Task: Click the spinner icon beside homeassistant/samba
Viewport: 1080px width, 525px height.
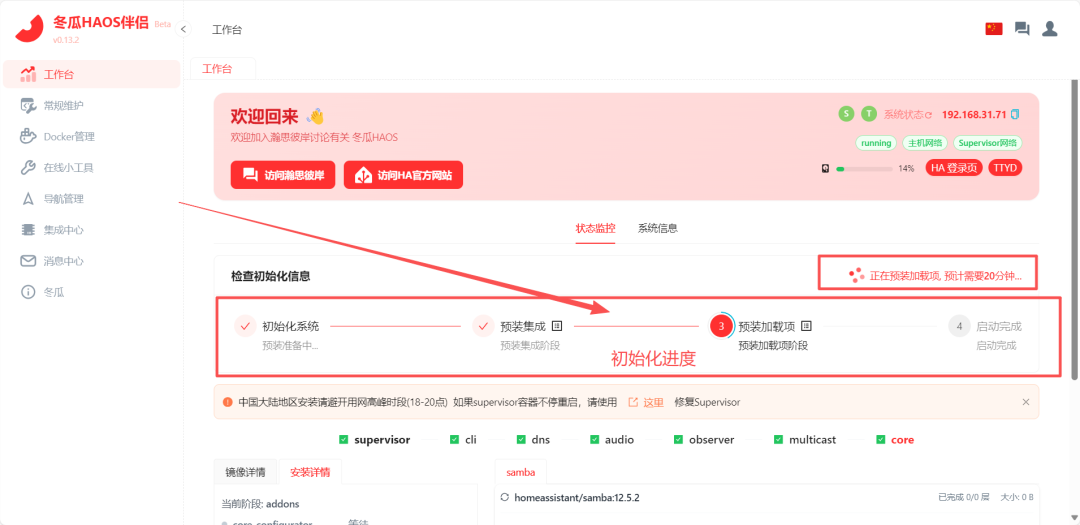Action: [504, 497]
